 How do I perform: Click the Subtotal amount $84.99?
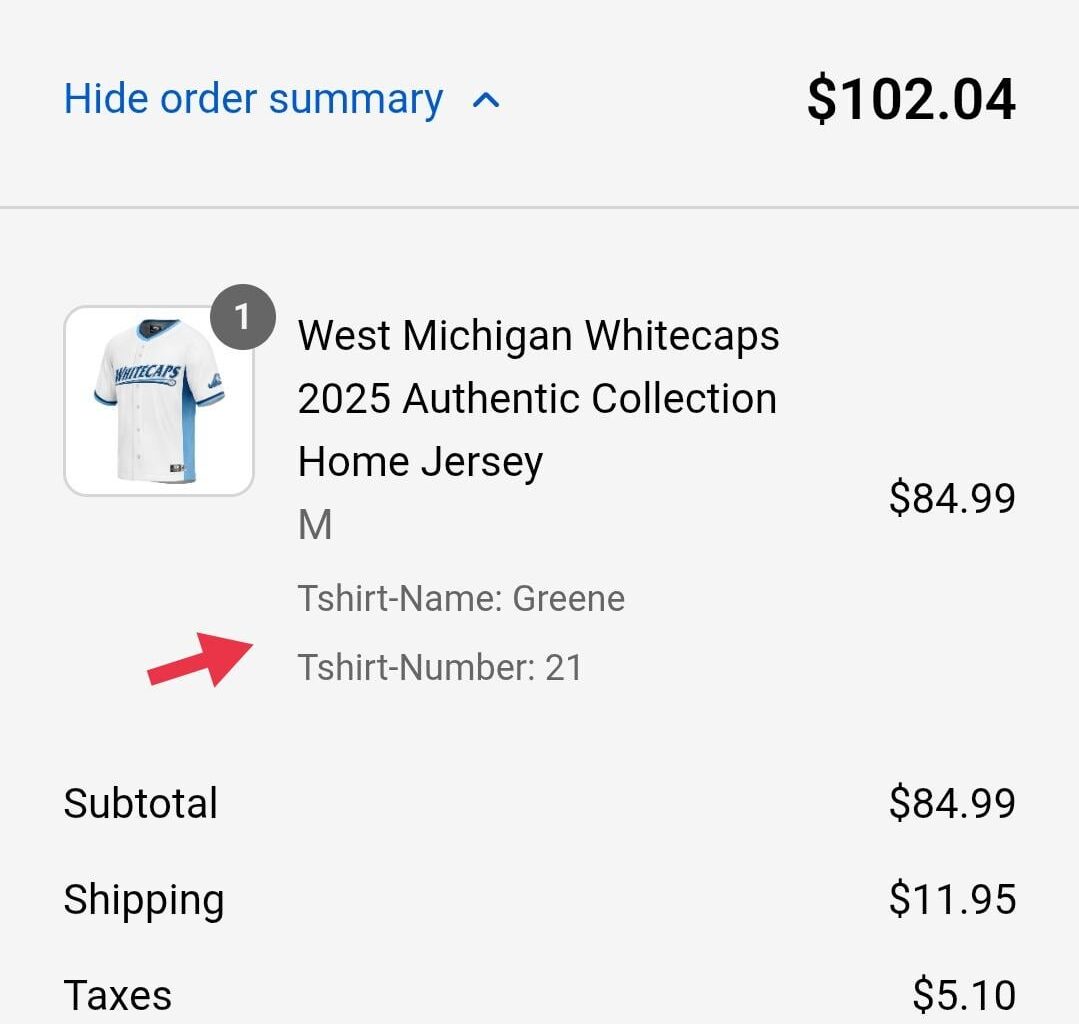[953, 801]
